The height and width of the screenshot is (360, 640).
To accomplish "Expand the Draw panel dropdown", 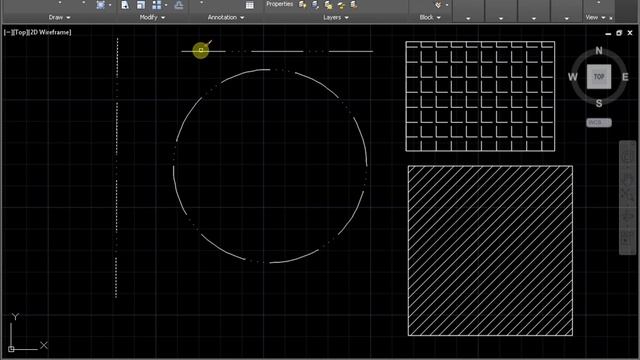I will pos(59,18).
